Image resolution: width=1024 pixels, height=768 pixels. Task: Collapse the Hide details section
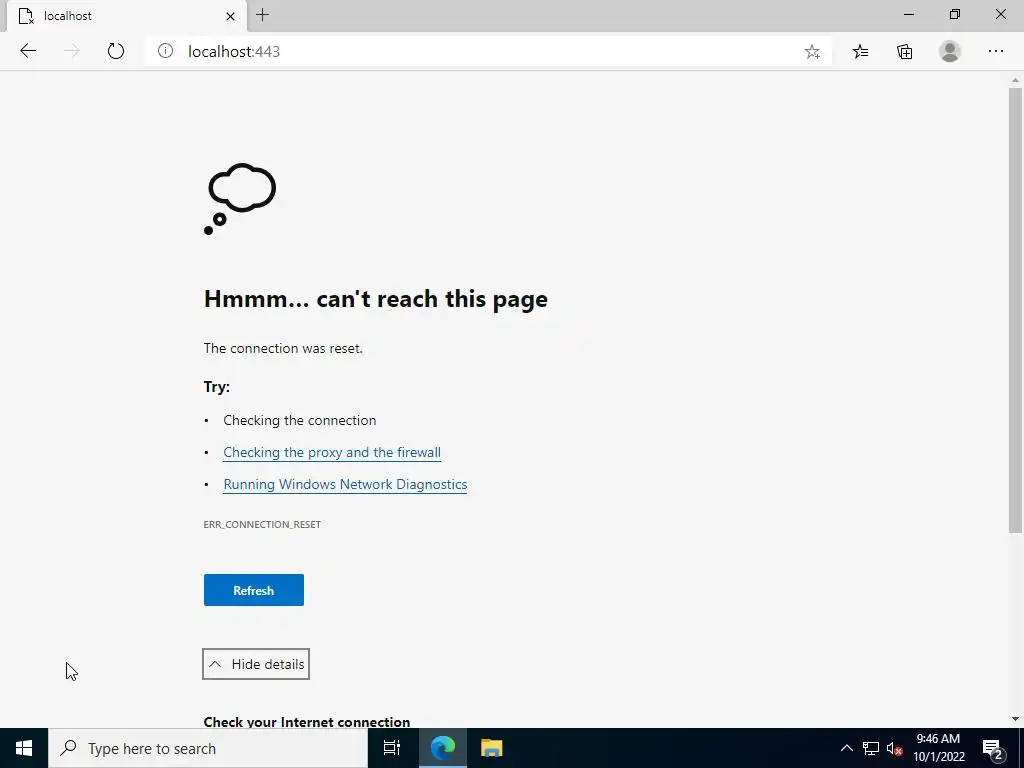(x=256, y=664)
